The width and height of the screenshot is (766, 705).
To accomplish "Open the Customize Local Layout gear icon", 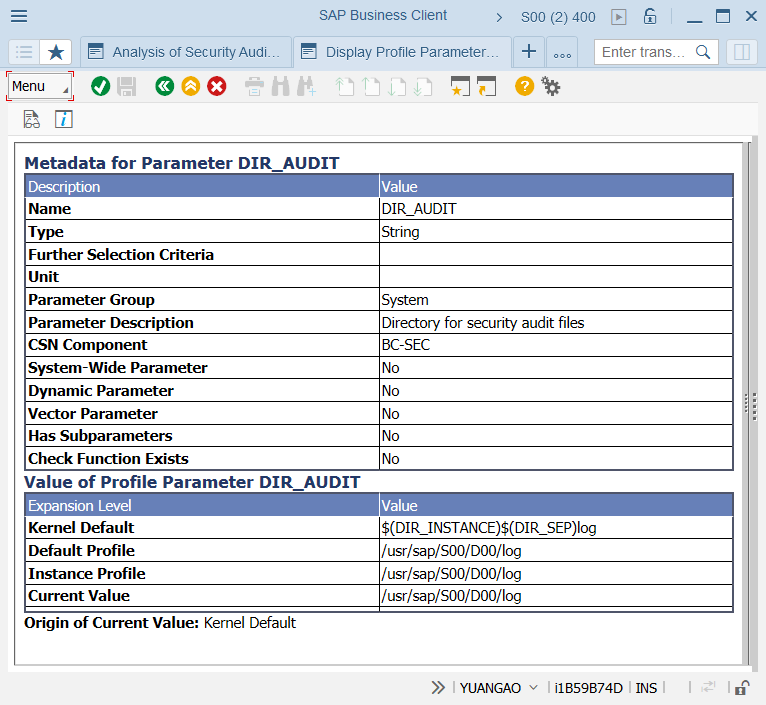I will click(x=551, y=86).
